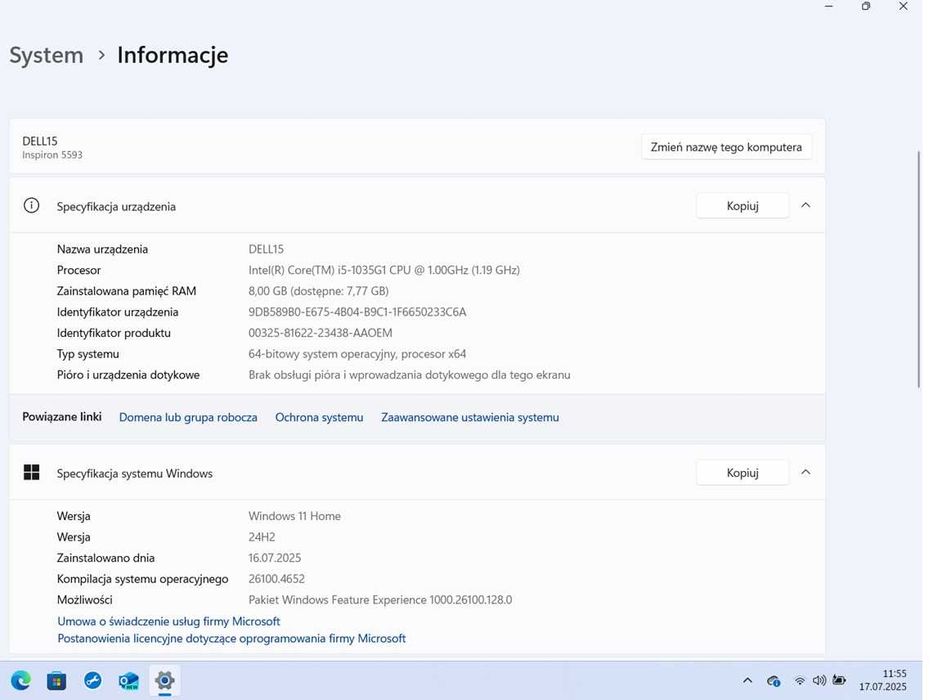Click the Identyfikator produktu label
Image resolution: width=942 pixels, height=700 pixels.
pos(114,333)
